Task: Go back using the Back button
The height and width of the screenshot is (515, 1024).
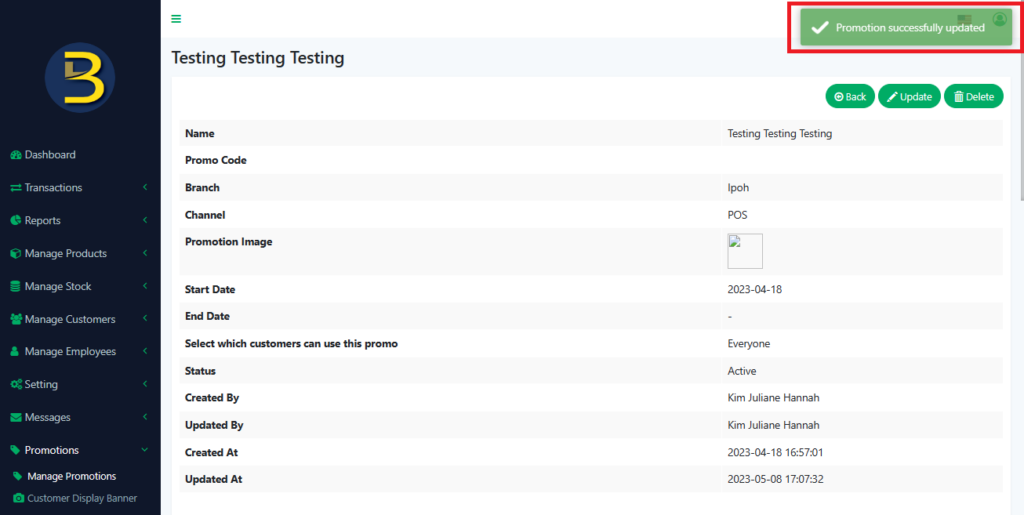Action: [x=850, y=97]
